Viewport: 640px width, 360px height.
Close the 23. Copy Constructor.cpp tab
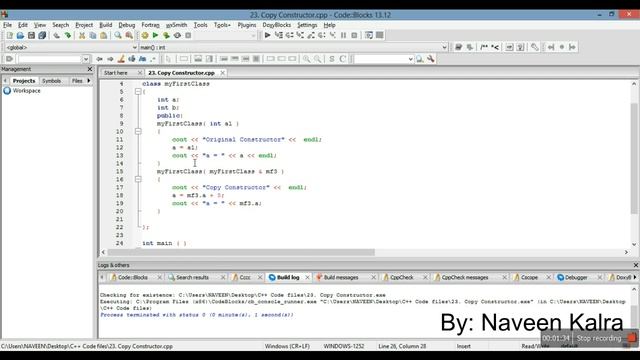tap(222, 73)
